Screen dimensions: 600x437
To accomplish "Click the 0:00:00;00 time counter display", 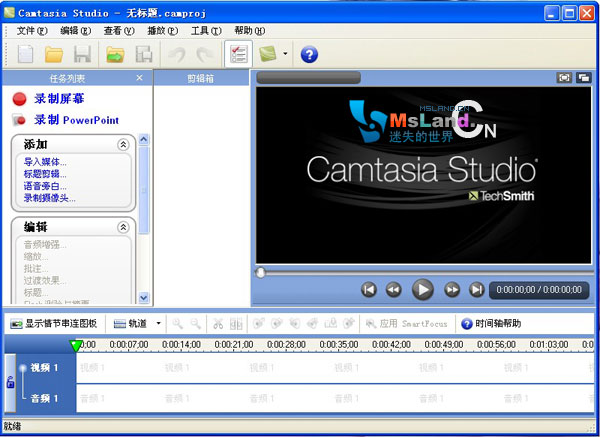I will tap(539, 290).
